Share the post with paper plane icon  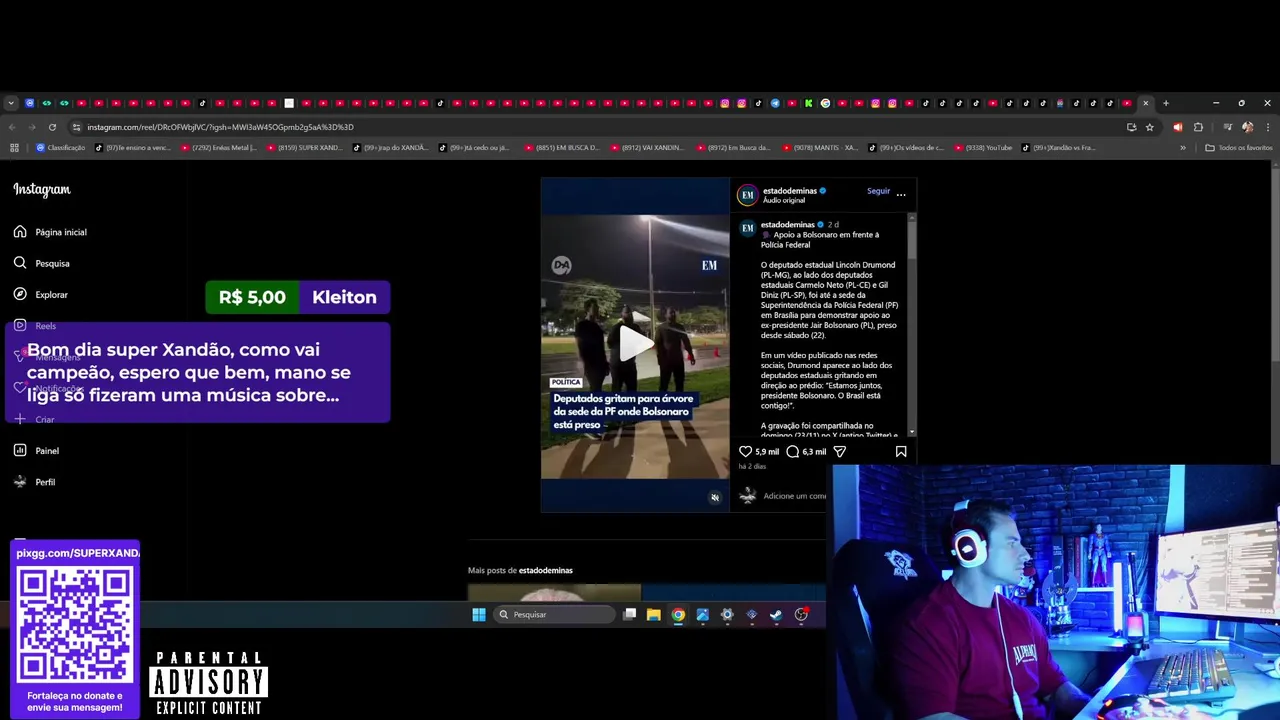(x=840, y=452)
